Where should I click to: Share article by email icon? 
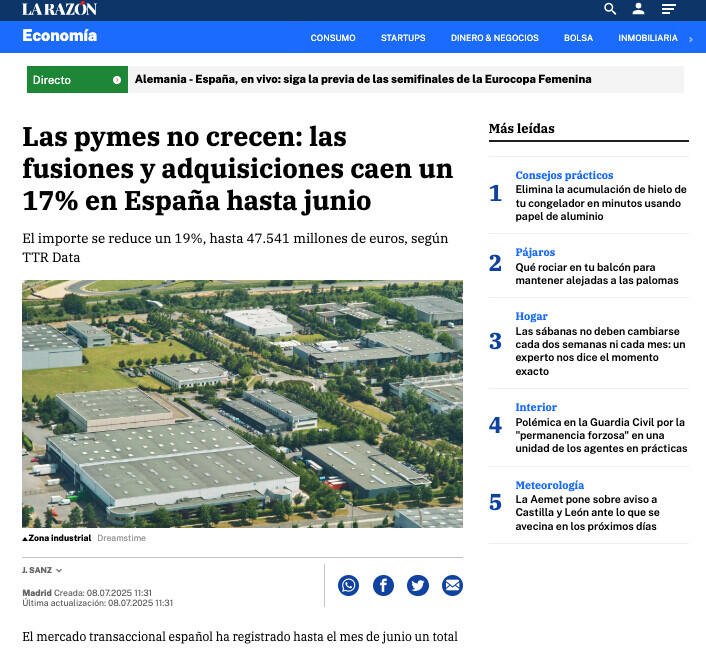452,585
